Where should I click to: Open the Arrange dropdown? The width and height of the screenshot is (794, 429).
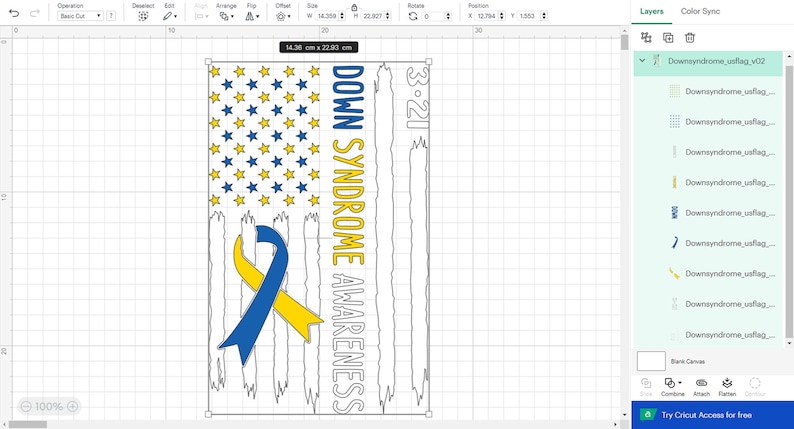tap(226, 16)
